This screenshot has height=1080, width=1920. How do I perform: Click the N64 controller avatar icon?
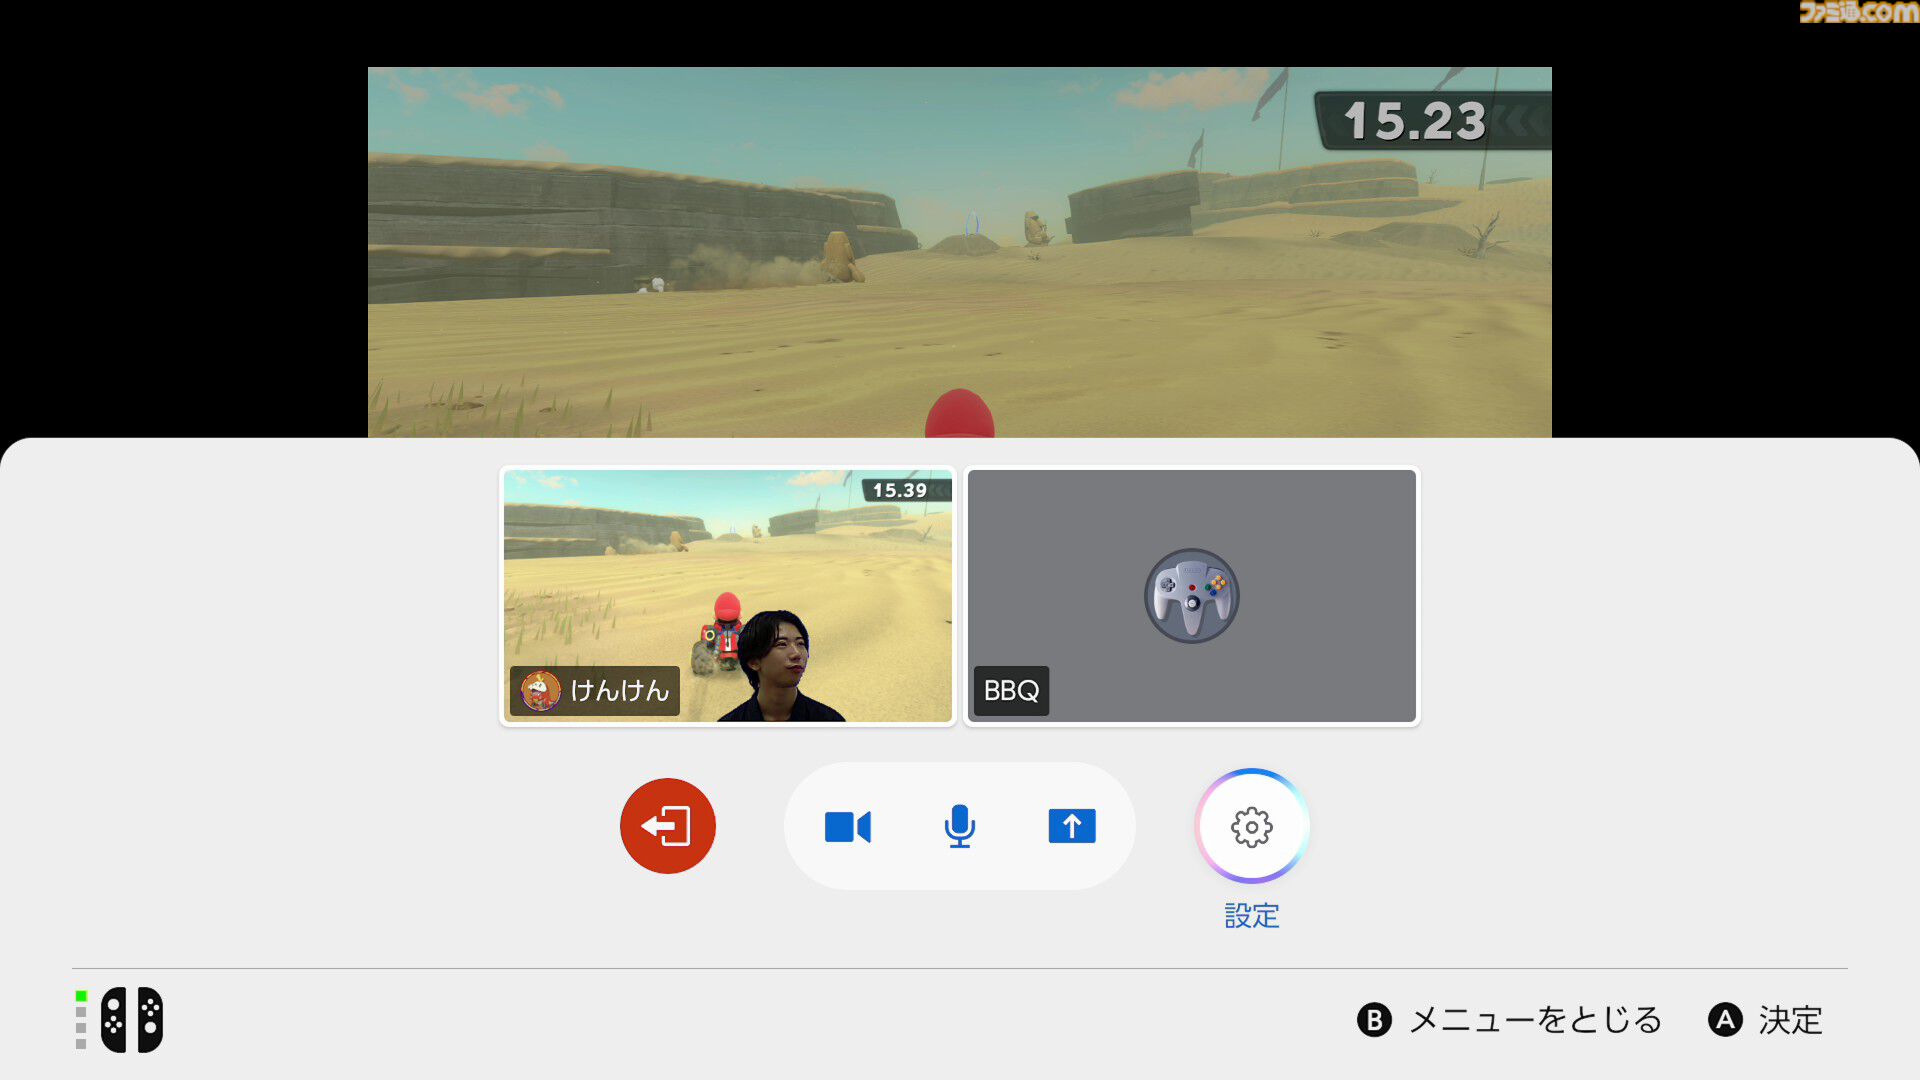pos(1191,596)
